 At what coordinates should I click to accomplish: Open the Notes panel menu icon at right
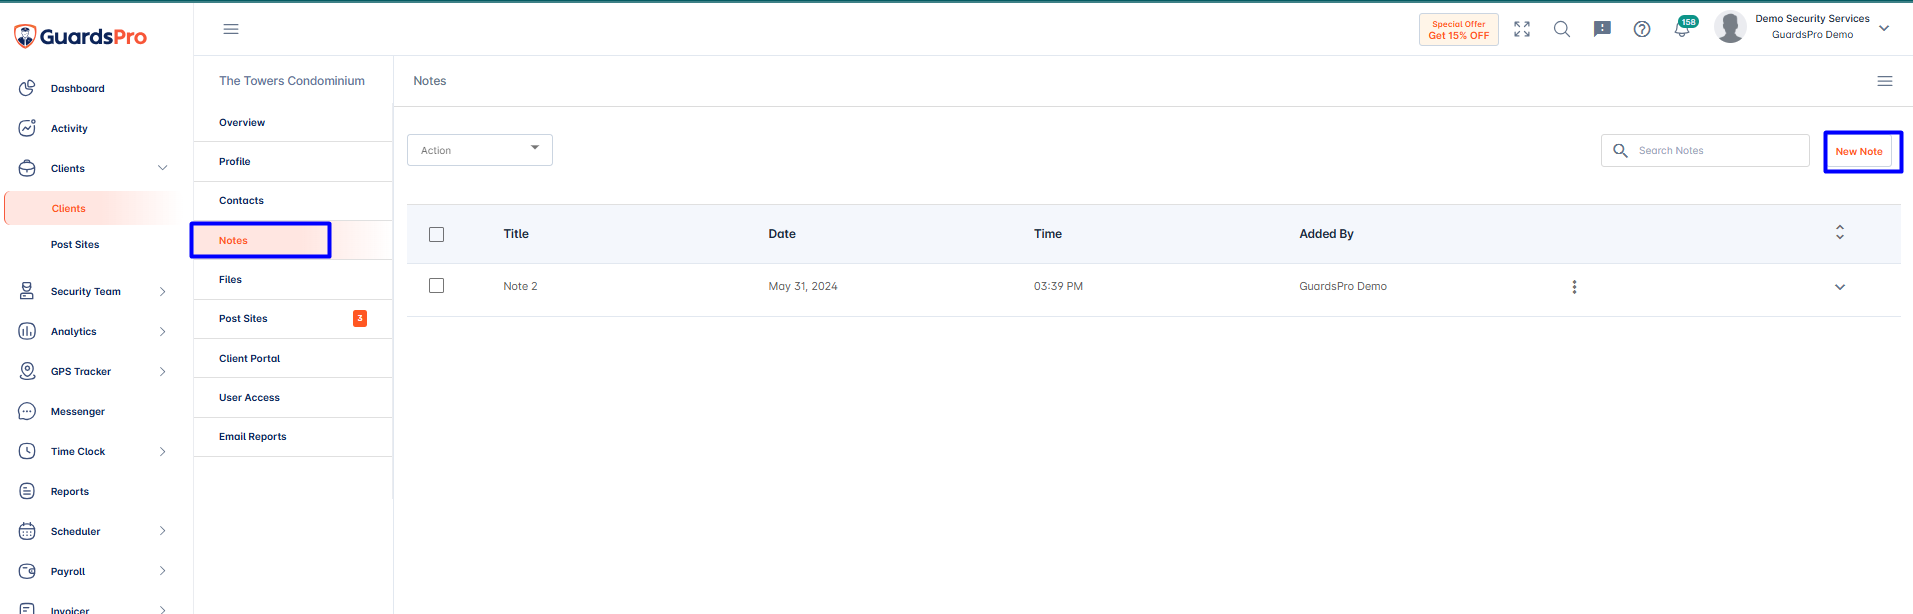[x=1884, y=81]
